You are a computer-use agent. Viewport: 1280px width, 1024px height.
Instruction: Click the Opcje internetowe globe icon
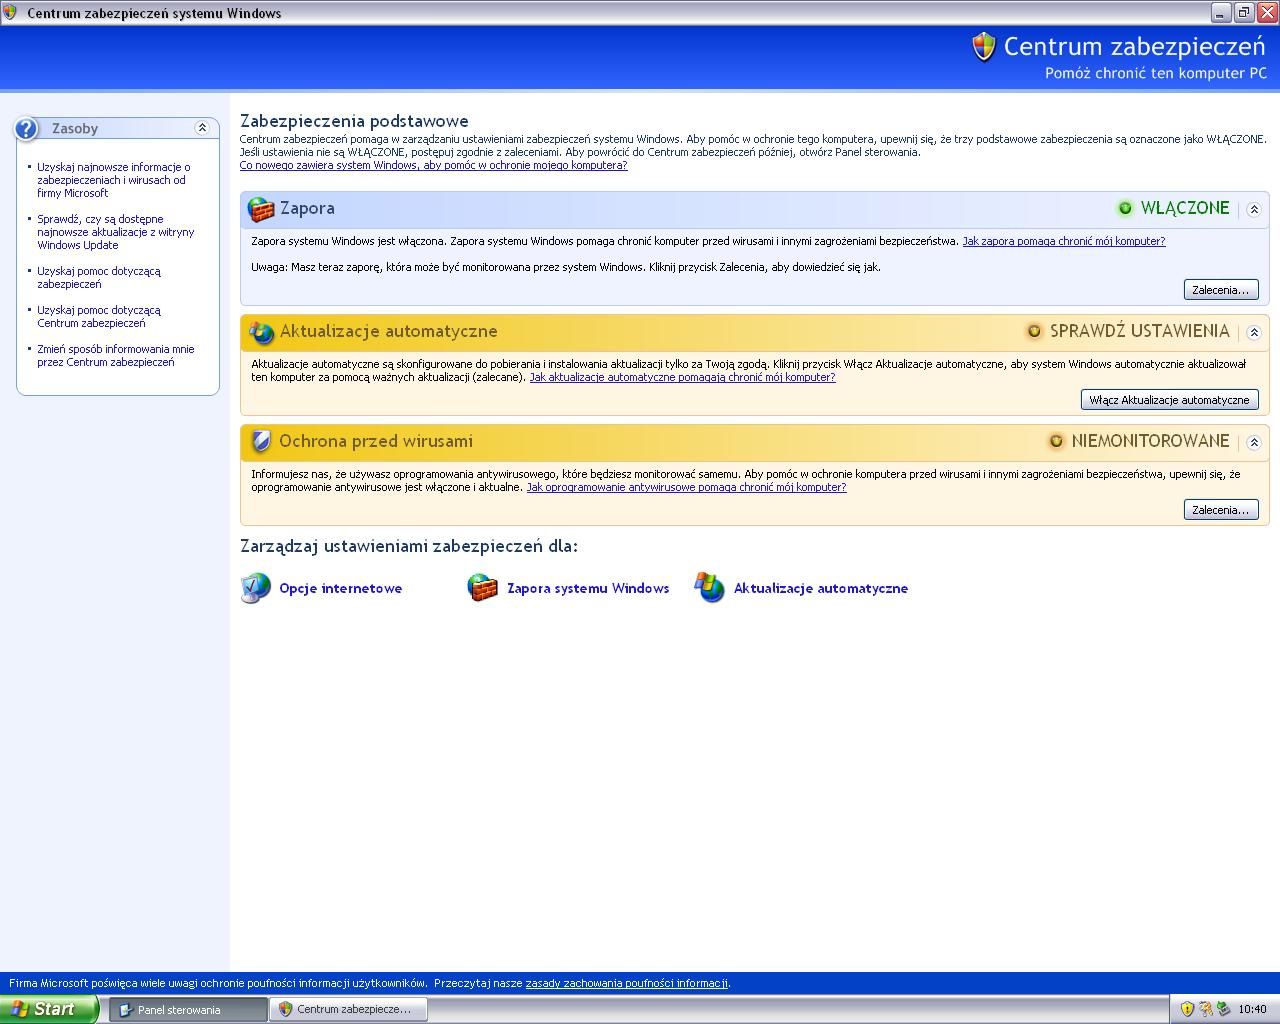point(256,588)
